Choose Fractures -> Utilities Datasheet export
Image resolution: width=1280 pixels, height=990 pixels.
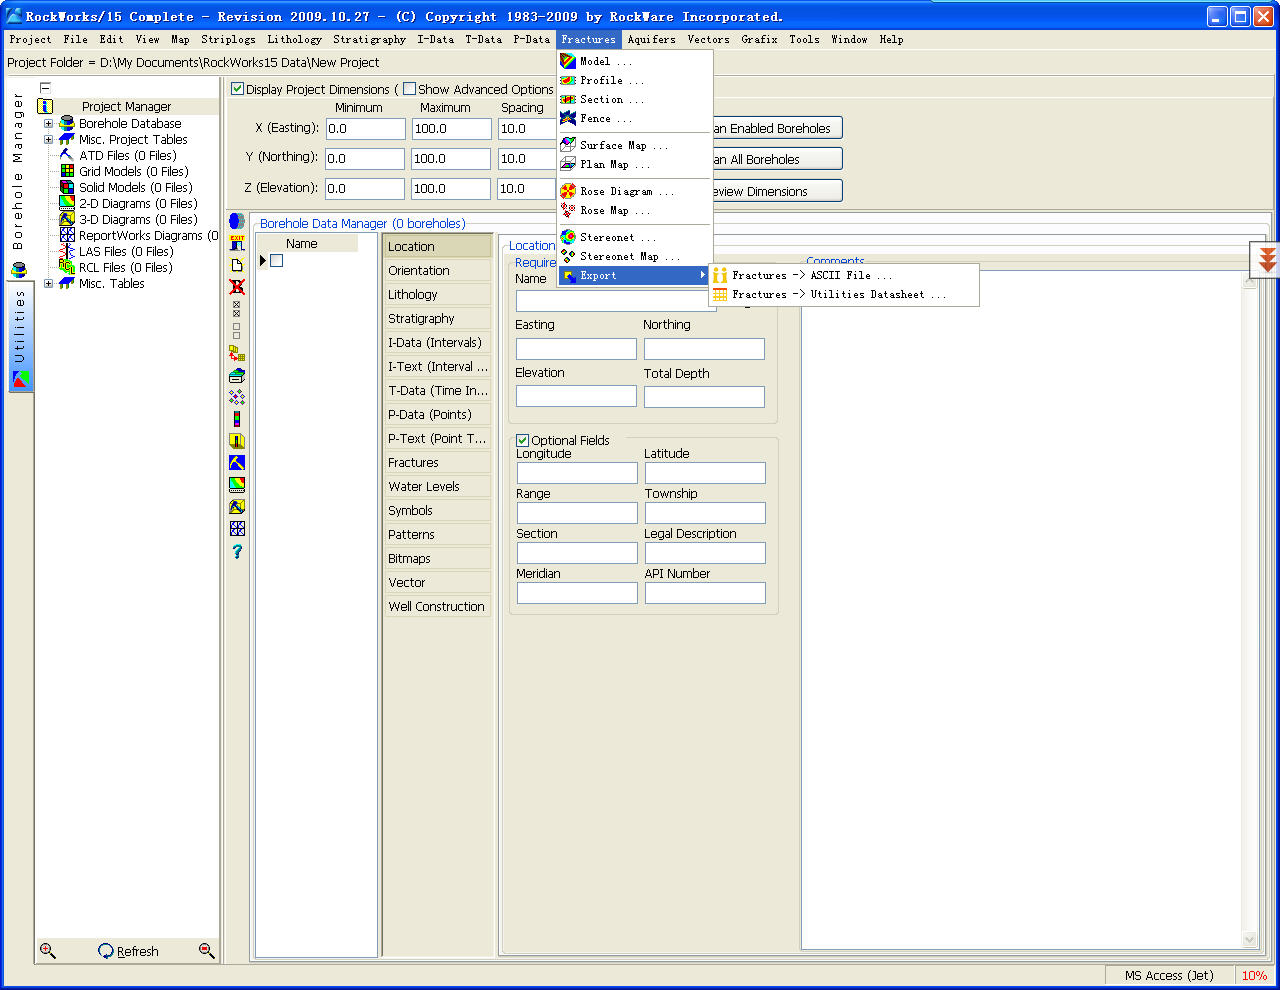(x=843, y=294)
